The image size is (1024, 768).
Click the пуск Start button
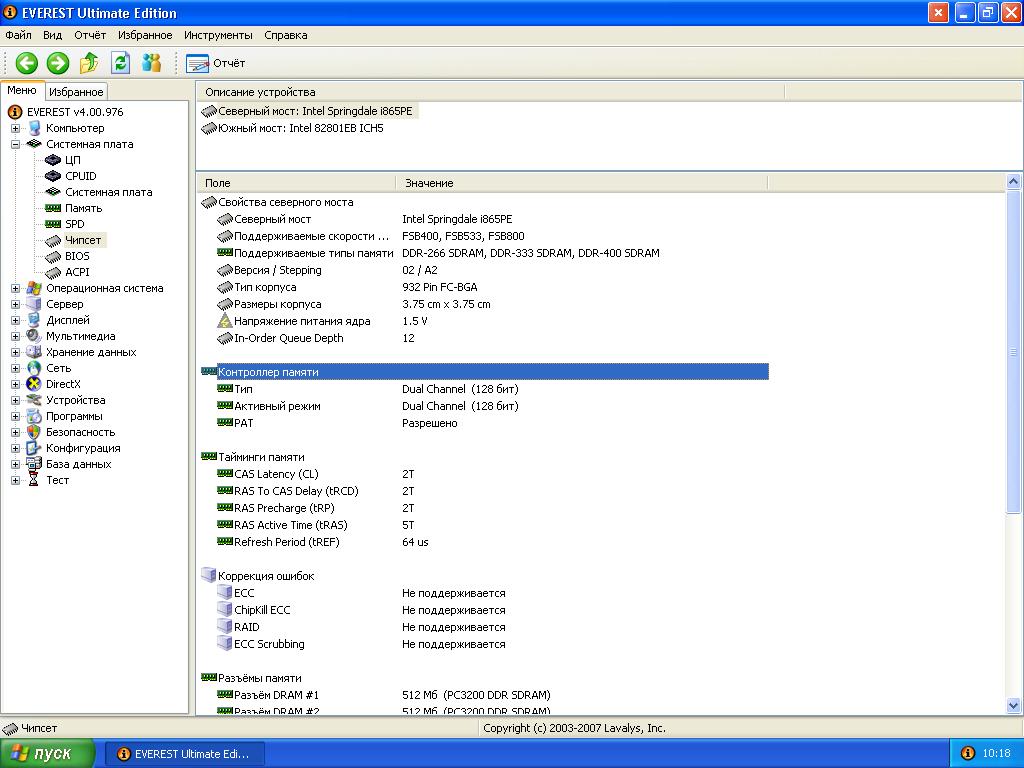[48, 753]
